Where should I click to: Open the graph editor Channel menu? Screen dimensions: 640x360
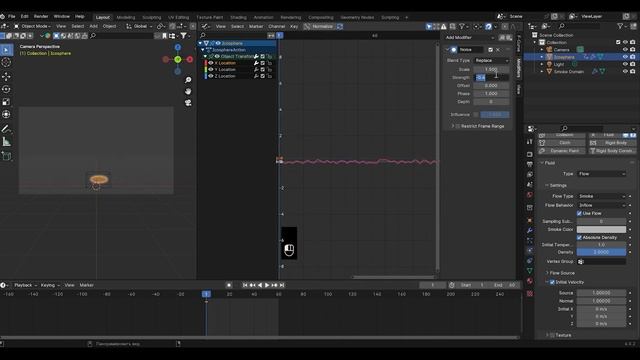pyautogui.click(x=276, y=27)
